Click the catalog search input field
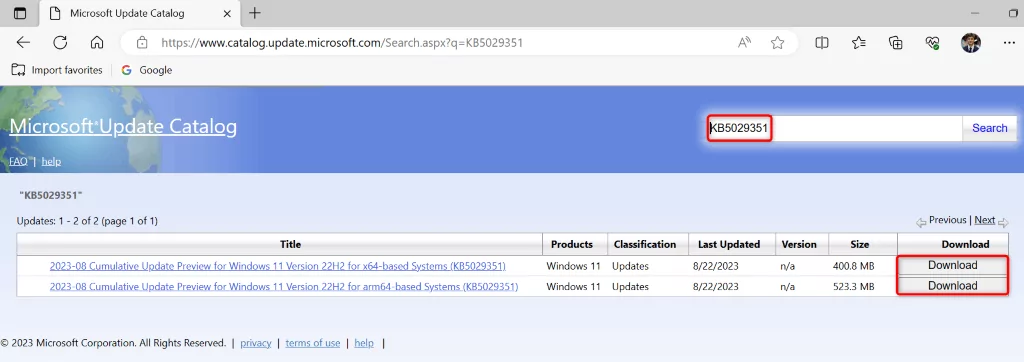The image size is (1024, 362). (x=834, y=128)
